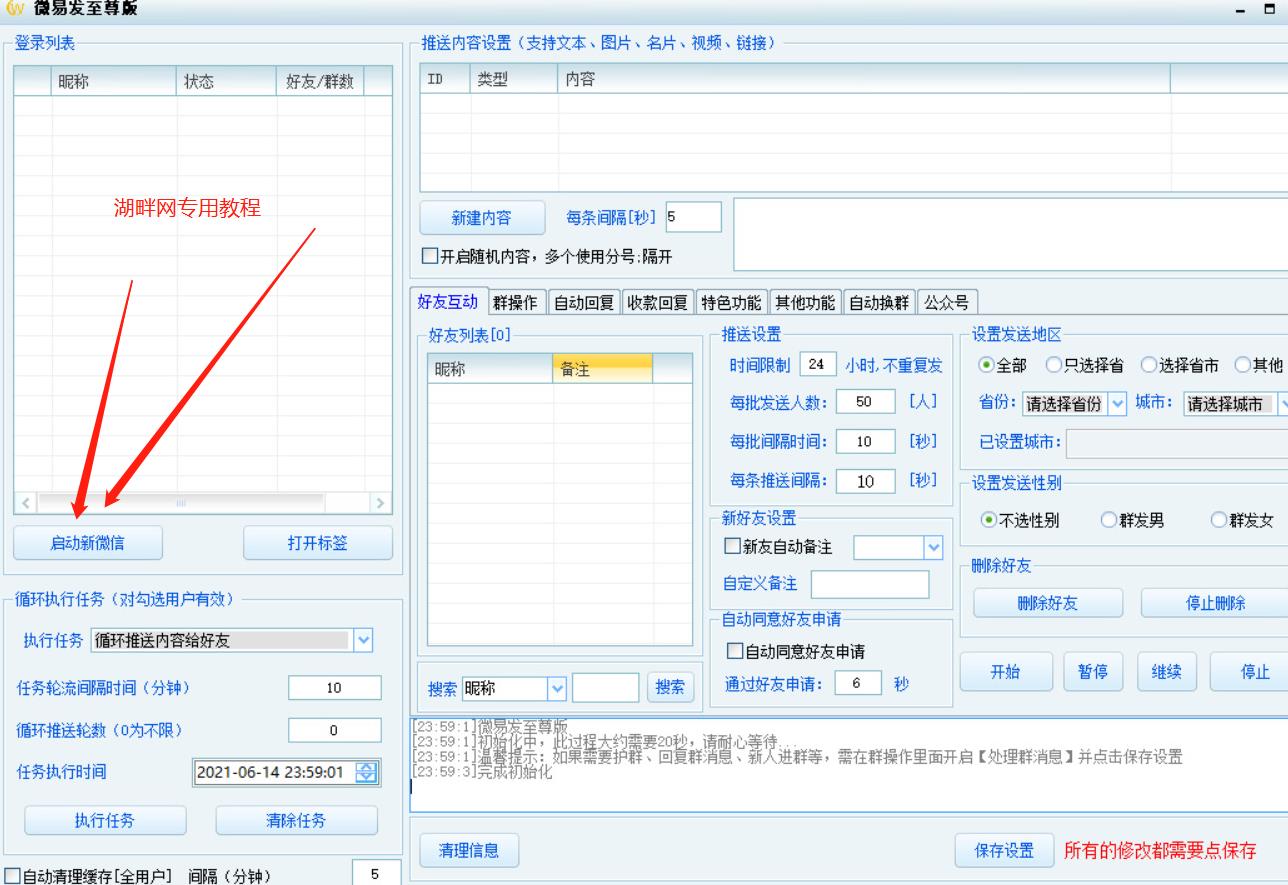This screenshot has width=1288, height=885.
Task: Click the 继续 button
Action: tap(1167, 672)
